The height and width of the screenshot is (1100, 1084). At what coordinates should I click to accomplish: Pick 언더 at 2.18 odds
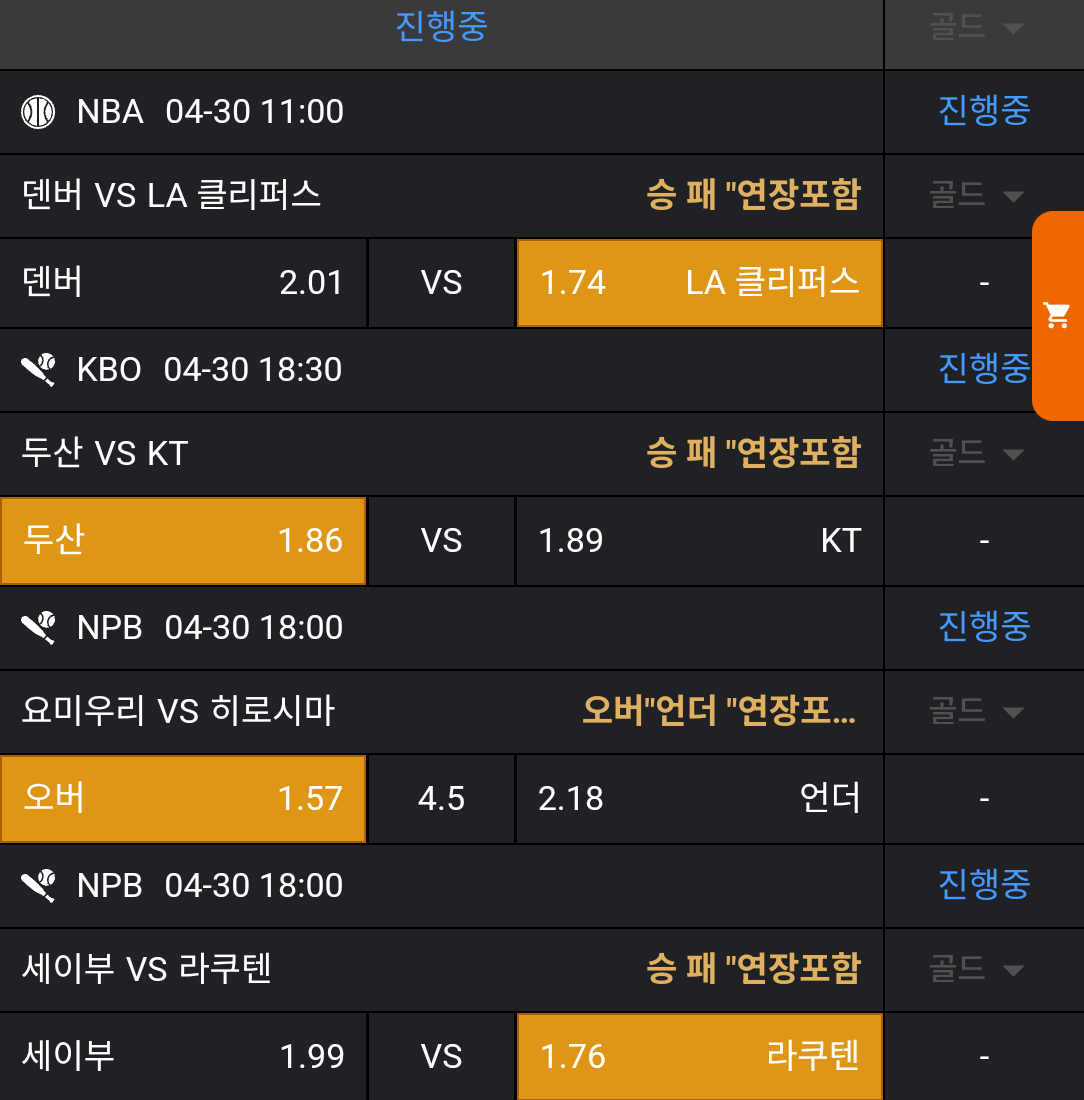click(x=699, y=799)
